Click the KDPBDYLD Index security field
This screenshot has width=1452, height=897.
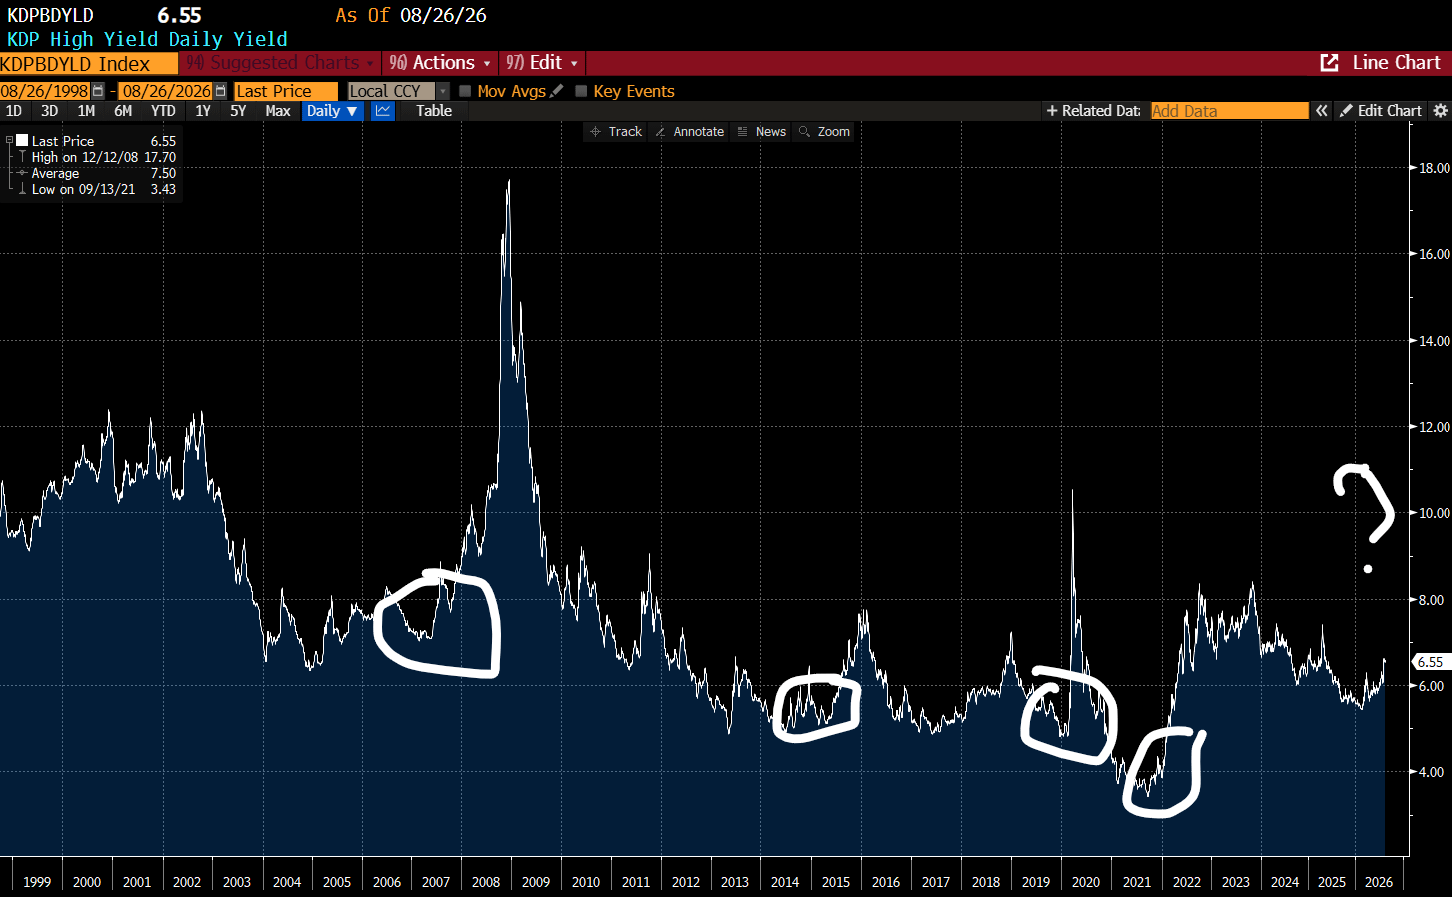coord(88,64)
